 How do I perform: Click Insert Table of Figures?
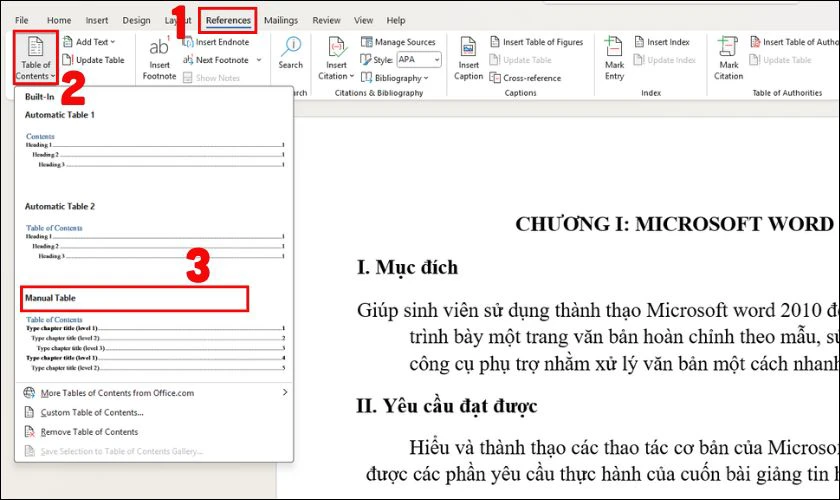point(536,42)
